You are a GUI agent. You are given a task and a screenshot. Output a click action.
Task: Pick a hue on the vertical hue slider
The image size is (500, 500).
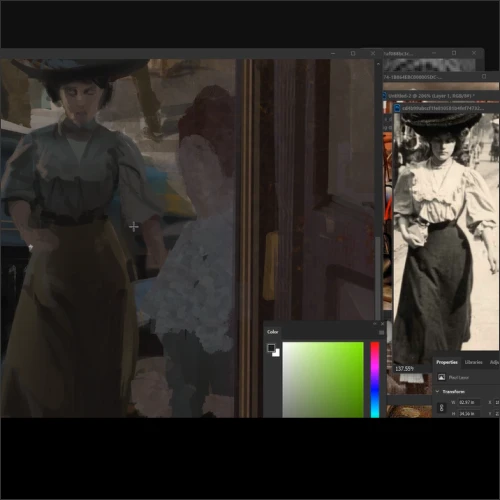pos(375,379)
